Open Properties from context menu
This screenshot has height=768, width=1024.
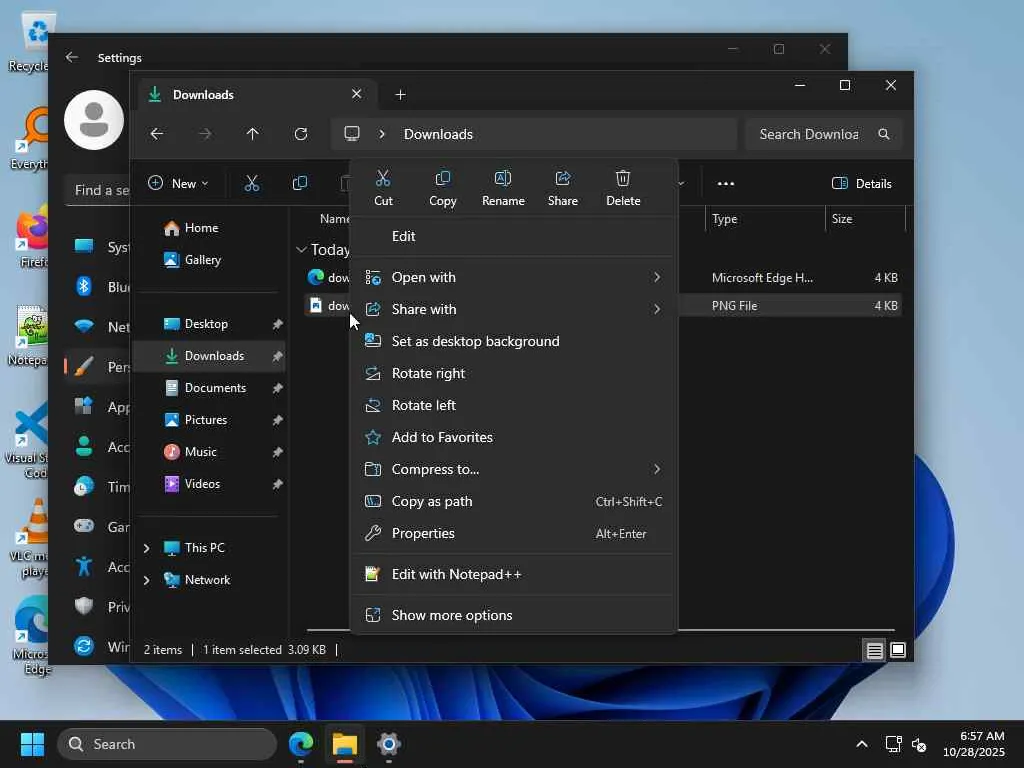point(514,534)
